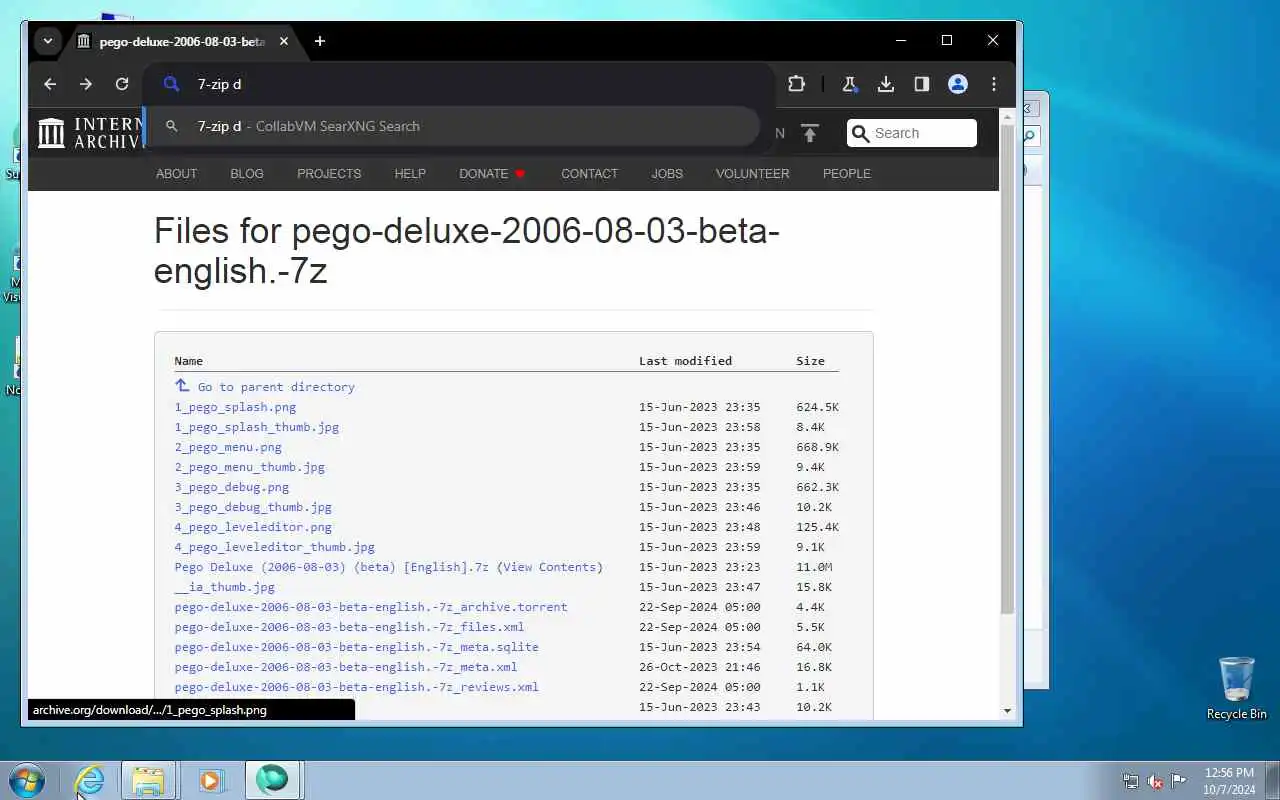Open the VOLUNTEER menu item
This screenshot has width=1280, height=800.
752,174
